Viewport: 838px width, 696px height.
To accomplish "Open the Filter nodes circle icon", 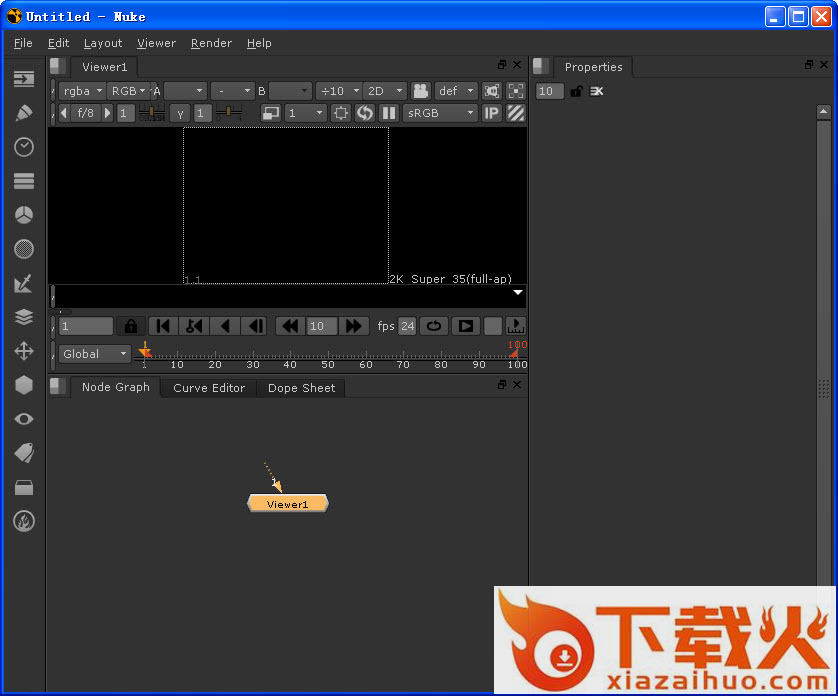I will point(24,249).
